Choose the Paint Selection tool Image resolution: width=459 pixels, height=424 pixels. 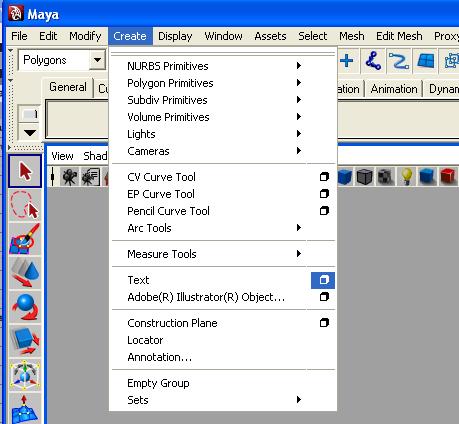click(x=25, y=239)
